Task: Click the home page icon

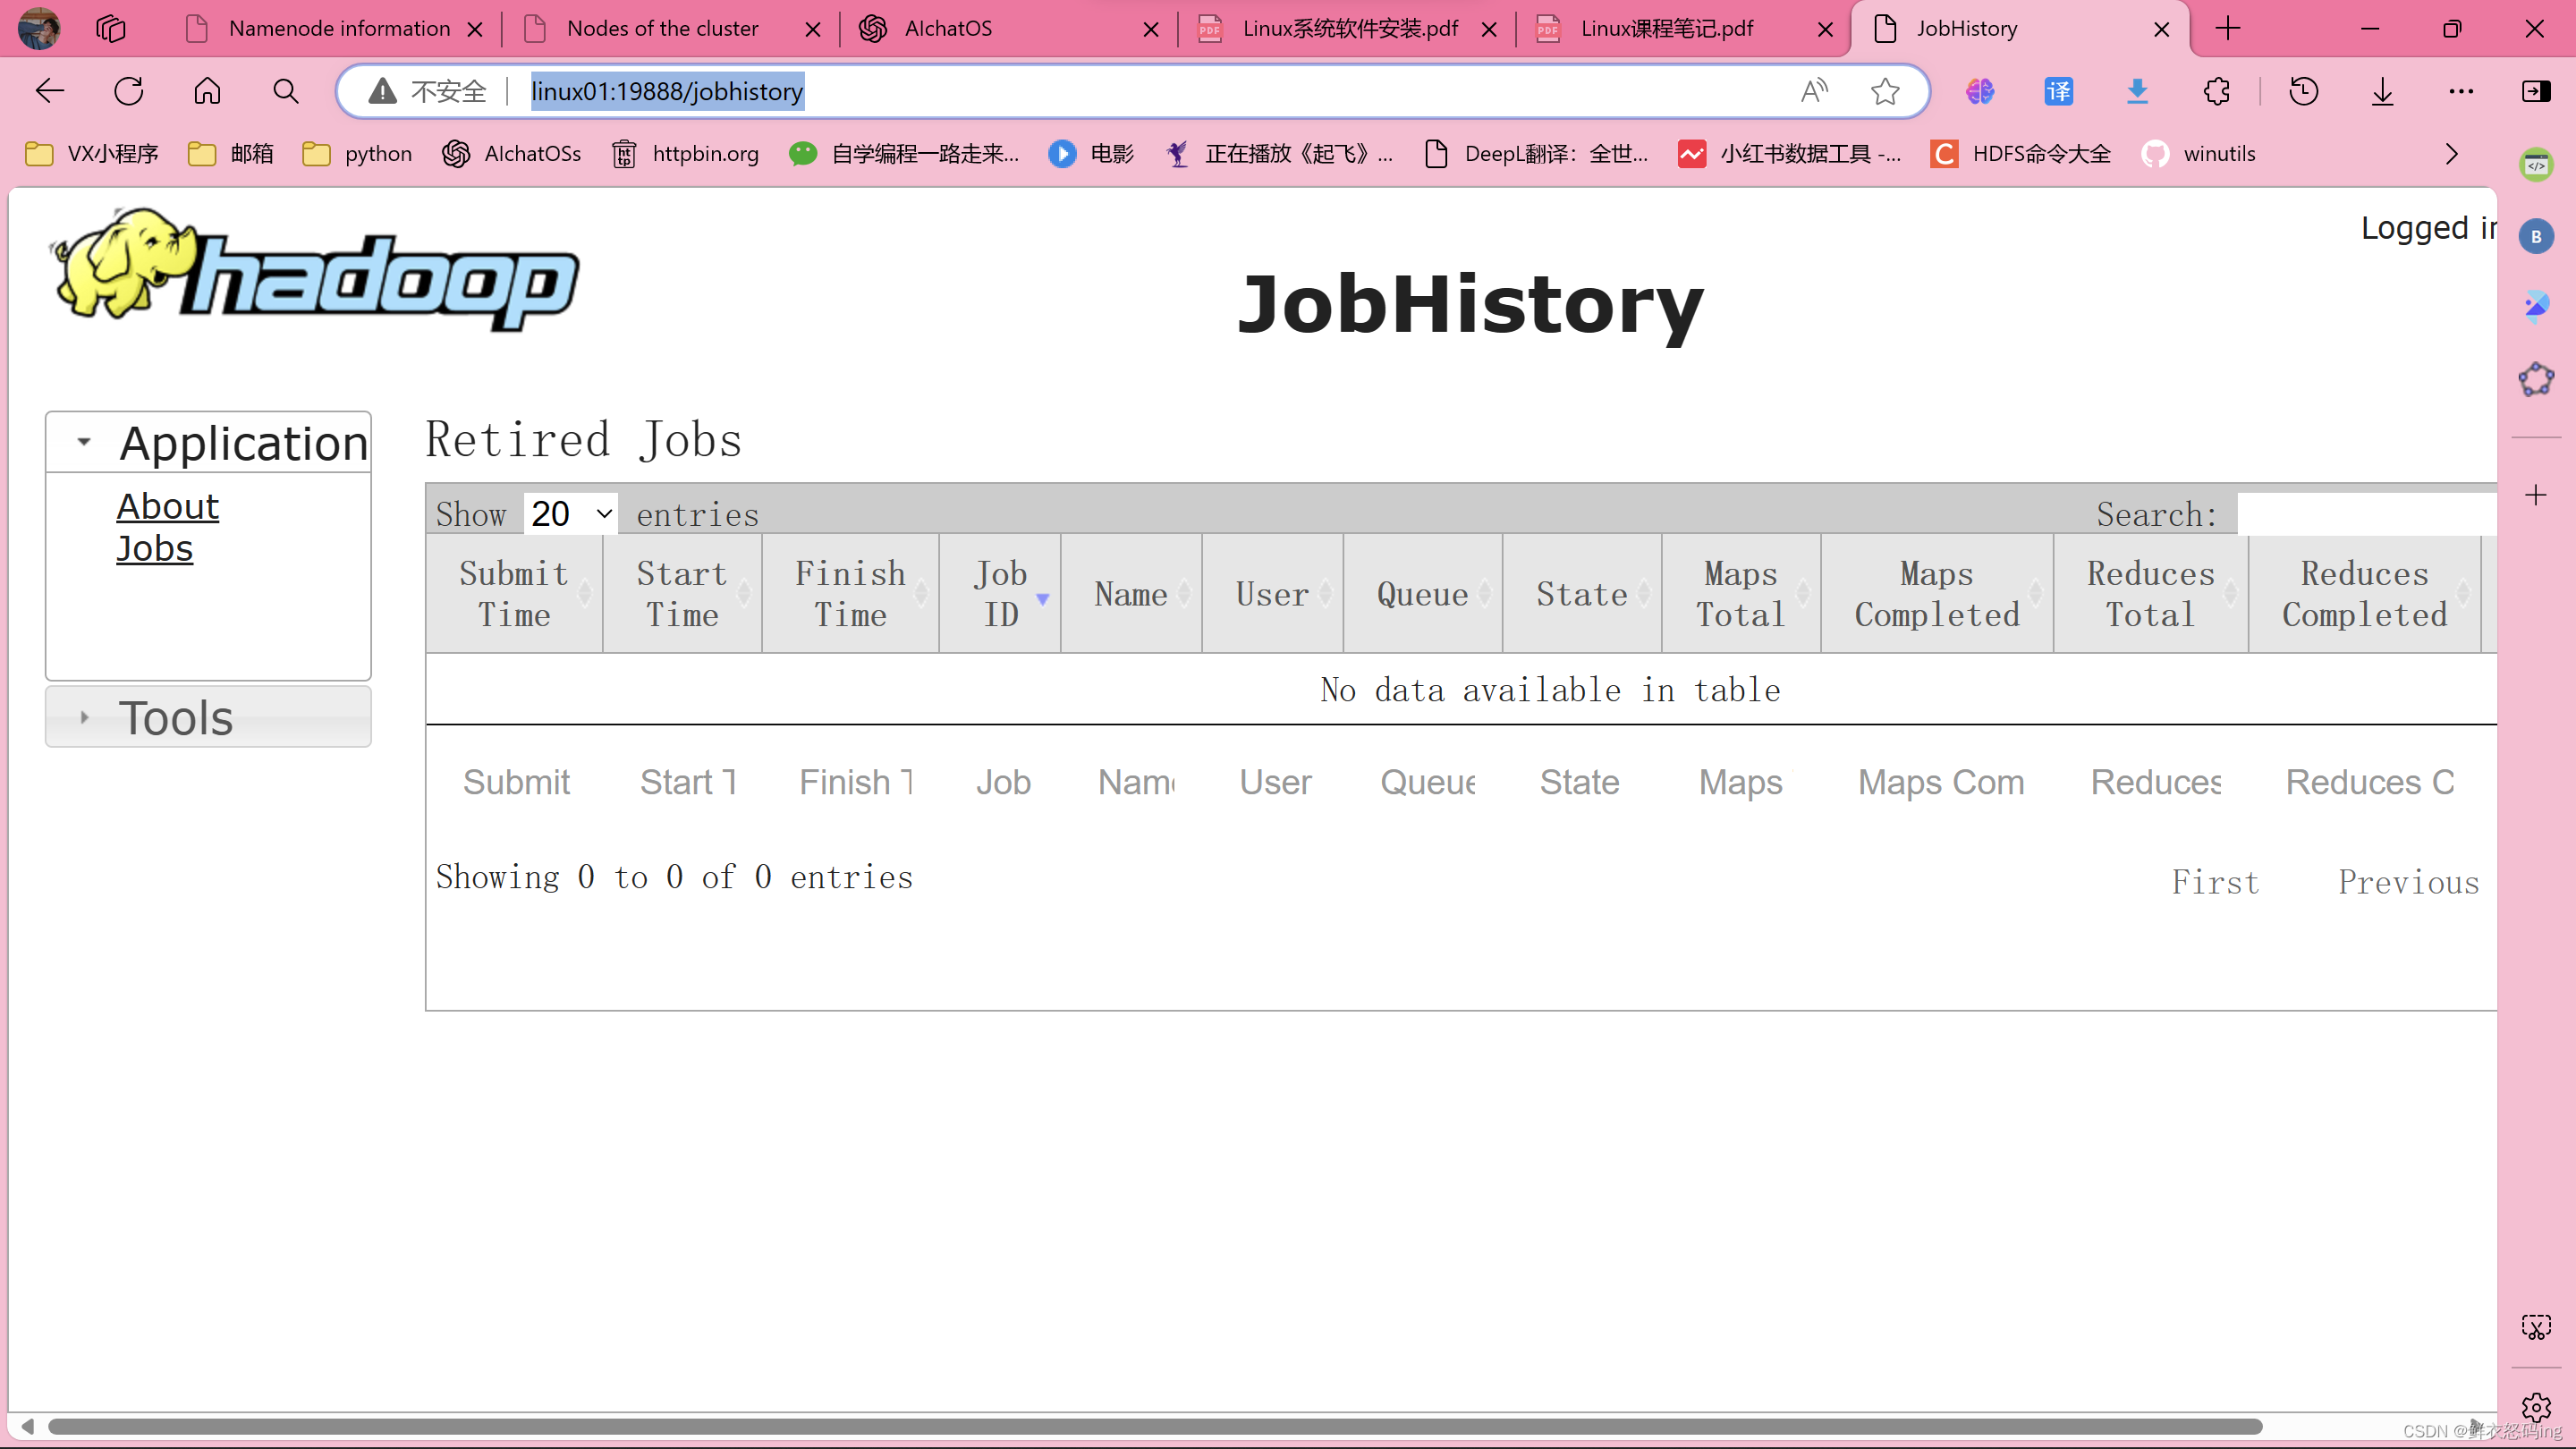Action: pos(207,91)
